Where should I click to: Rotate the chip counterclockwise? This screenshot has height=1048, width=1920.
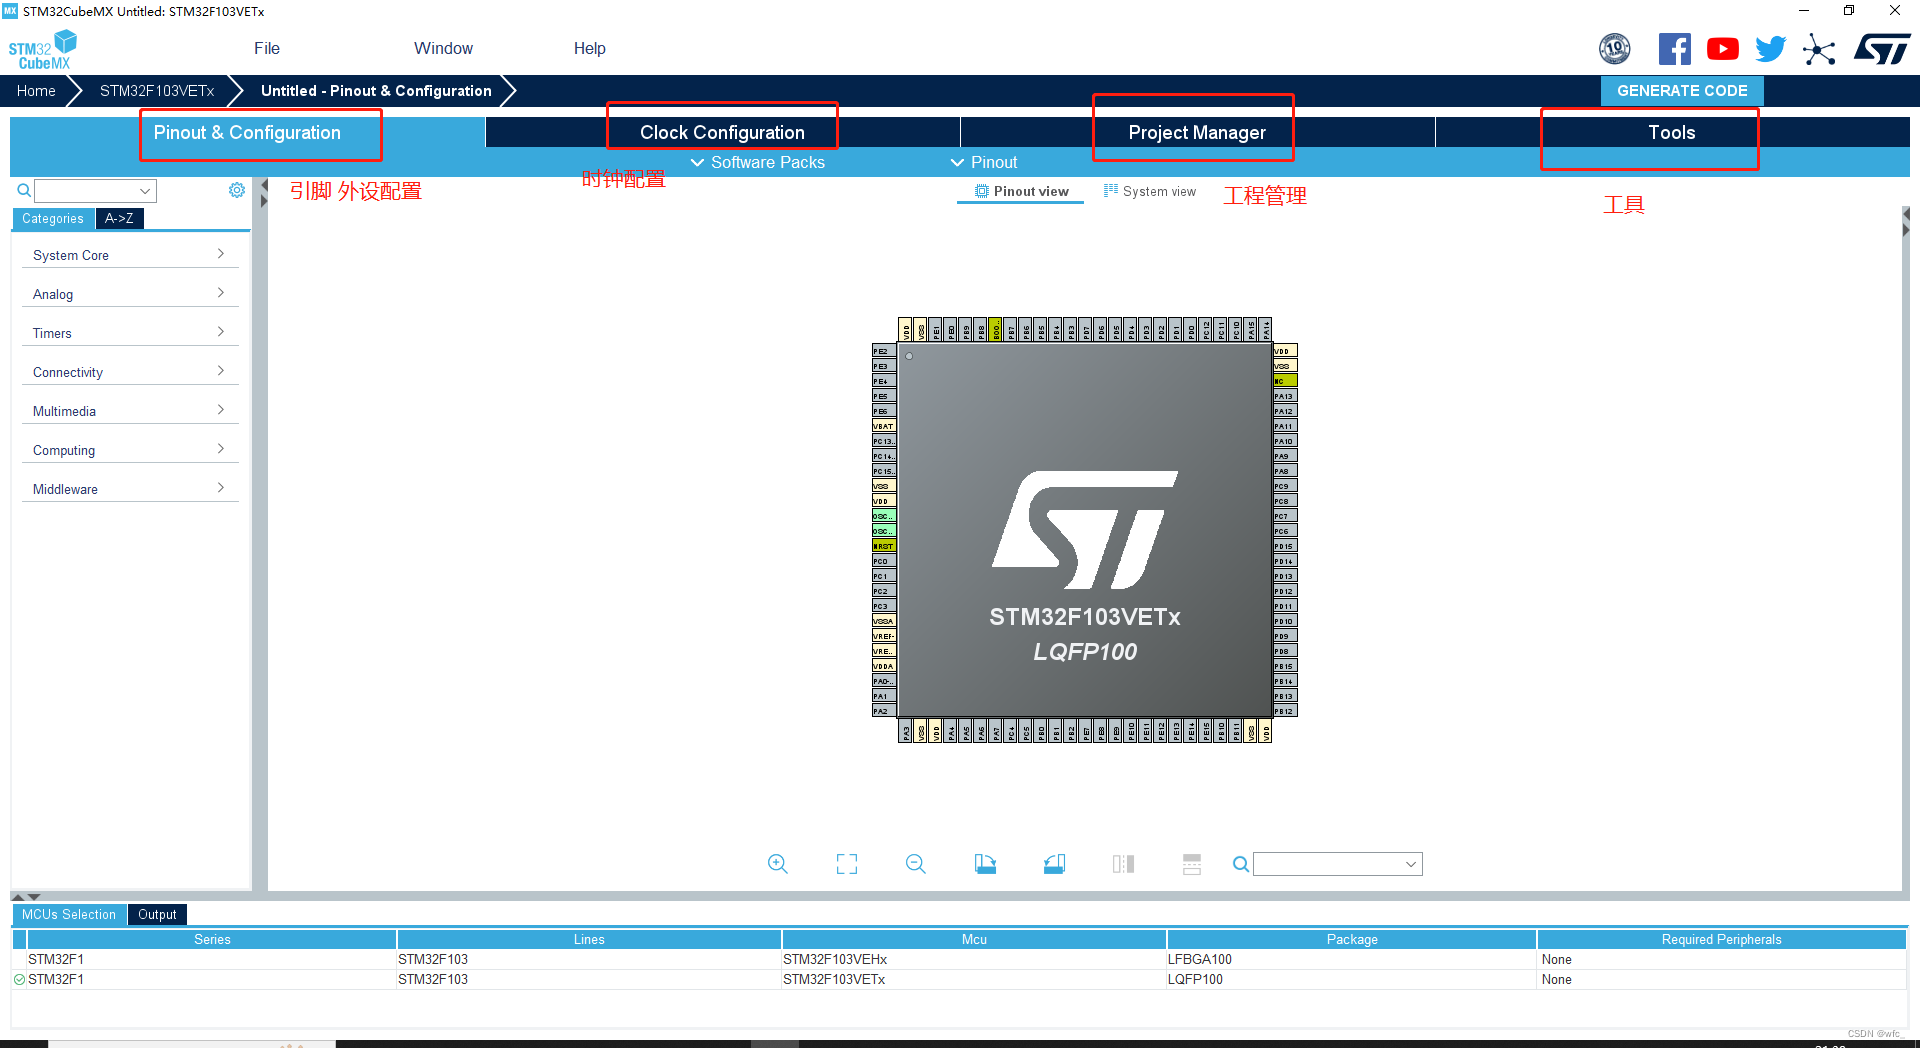tap(1054, 864)
